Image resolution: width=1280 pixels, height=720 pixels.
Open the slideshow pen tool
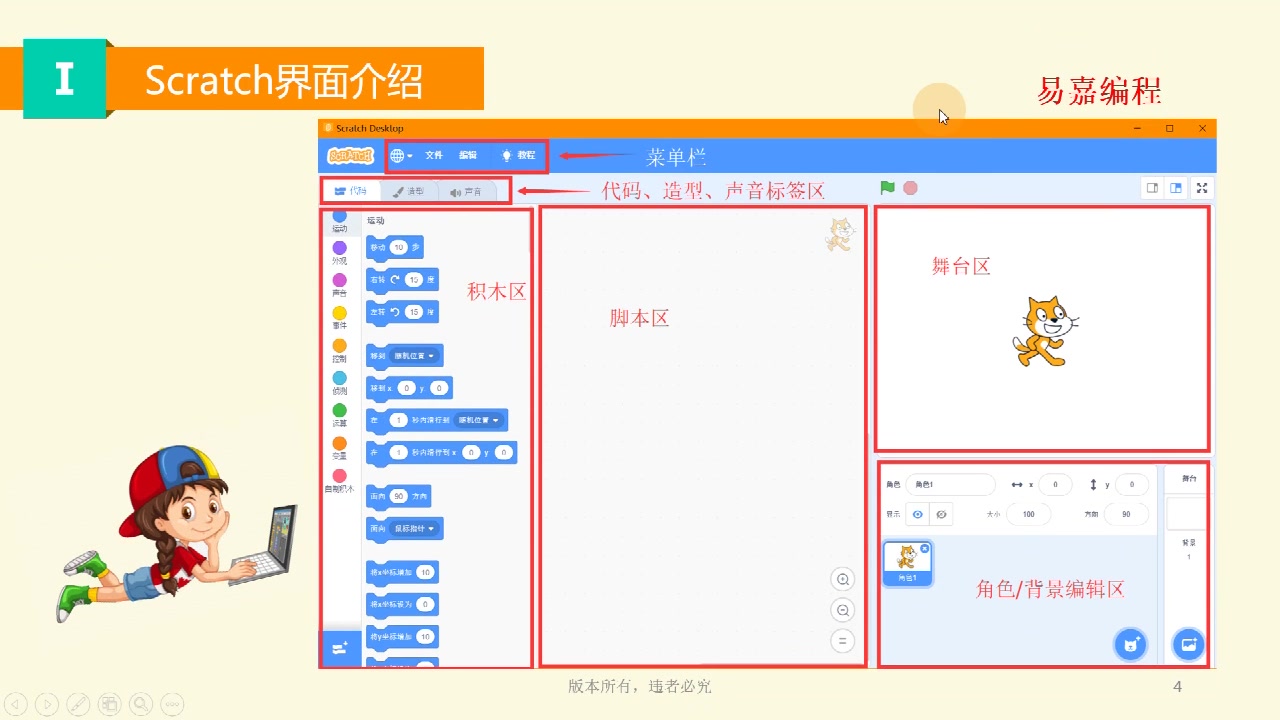[x=78, y=704]
